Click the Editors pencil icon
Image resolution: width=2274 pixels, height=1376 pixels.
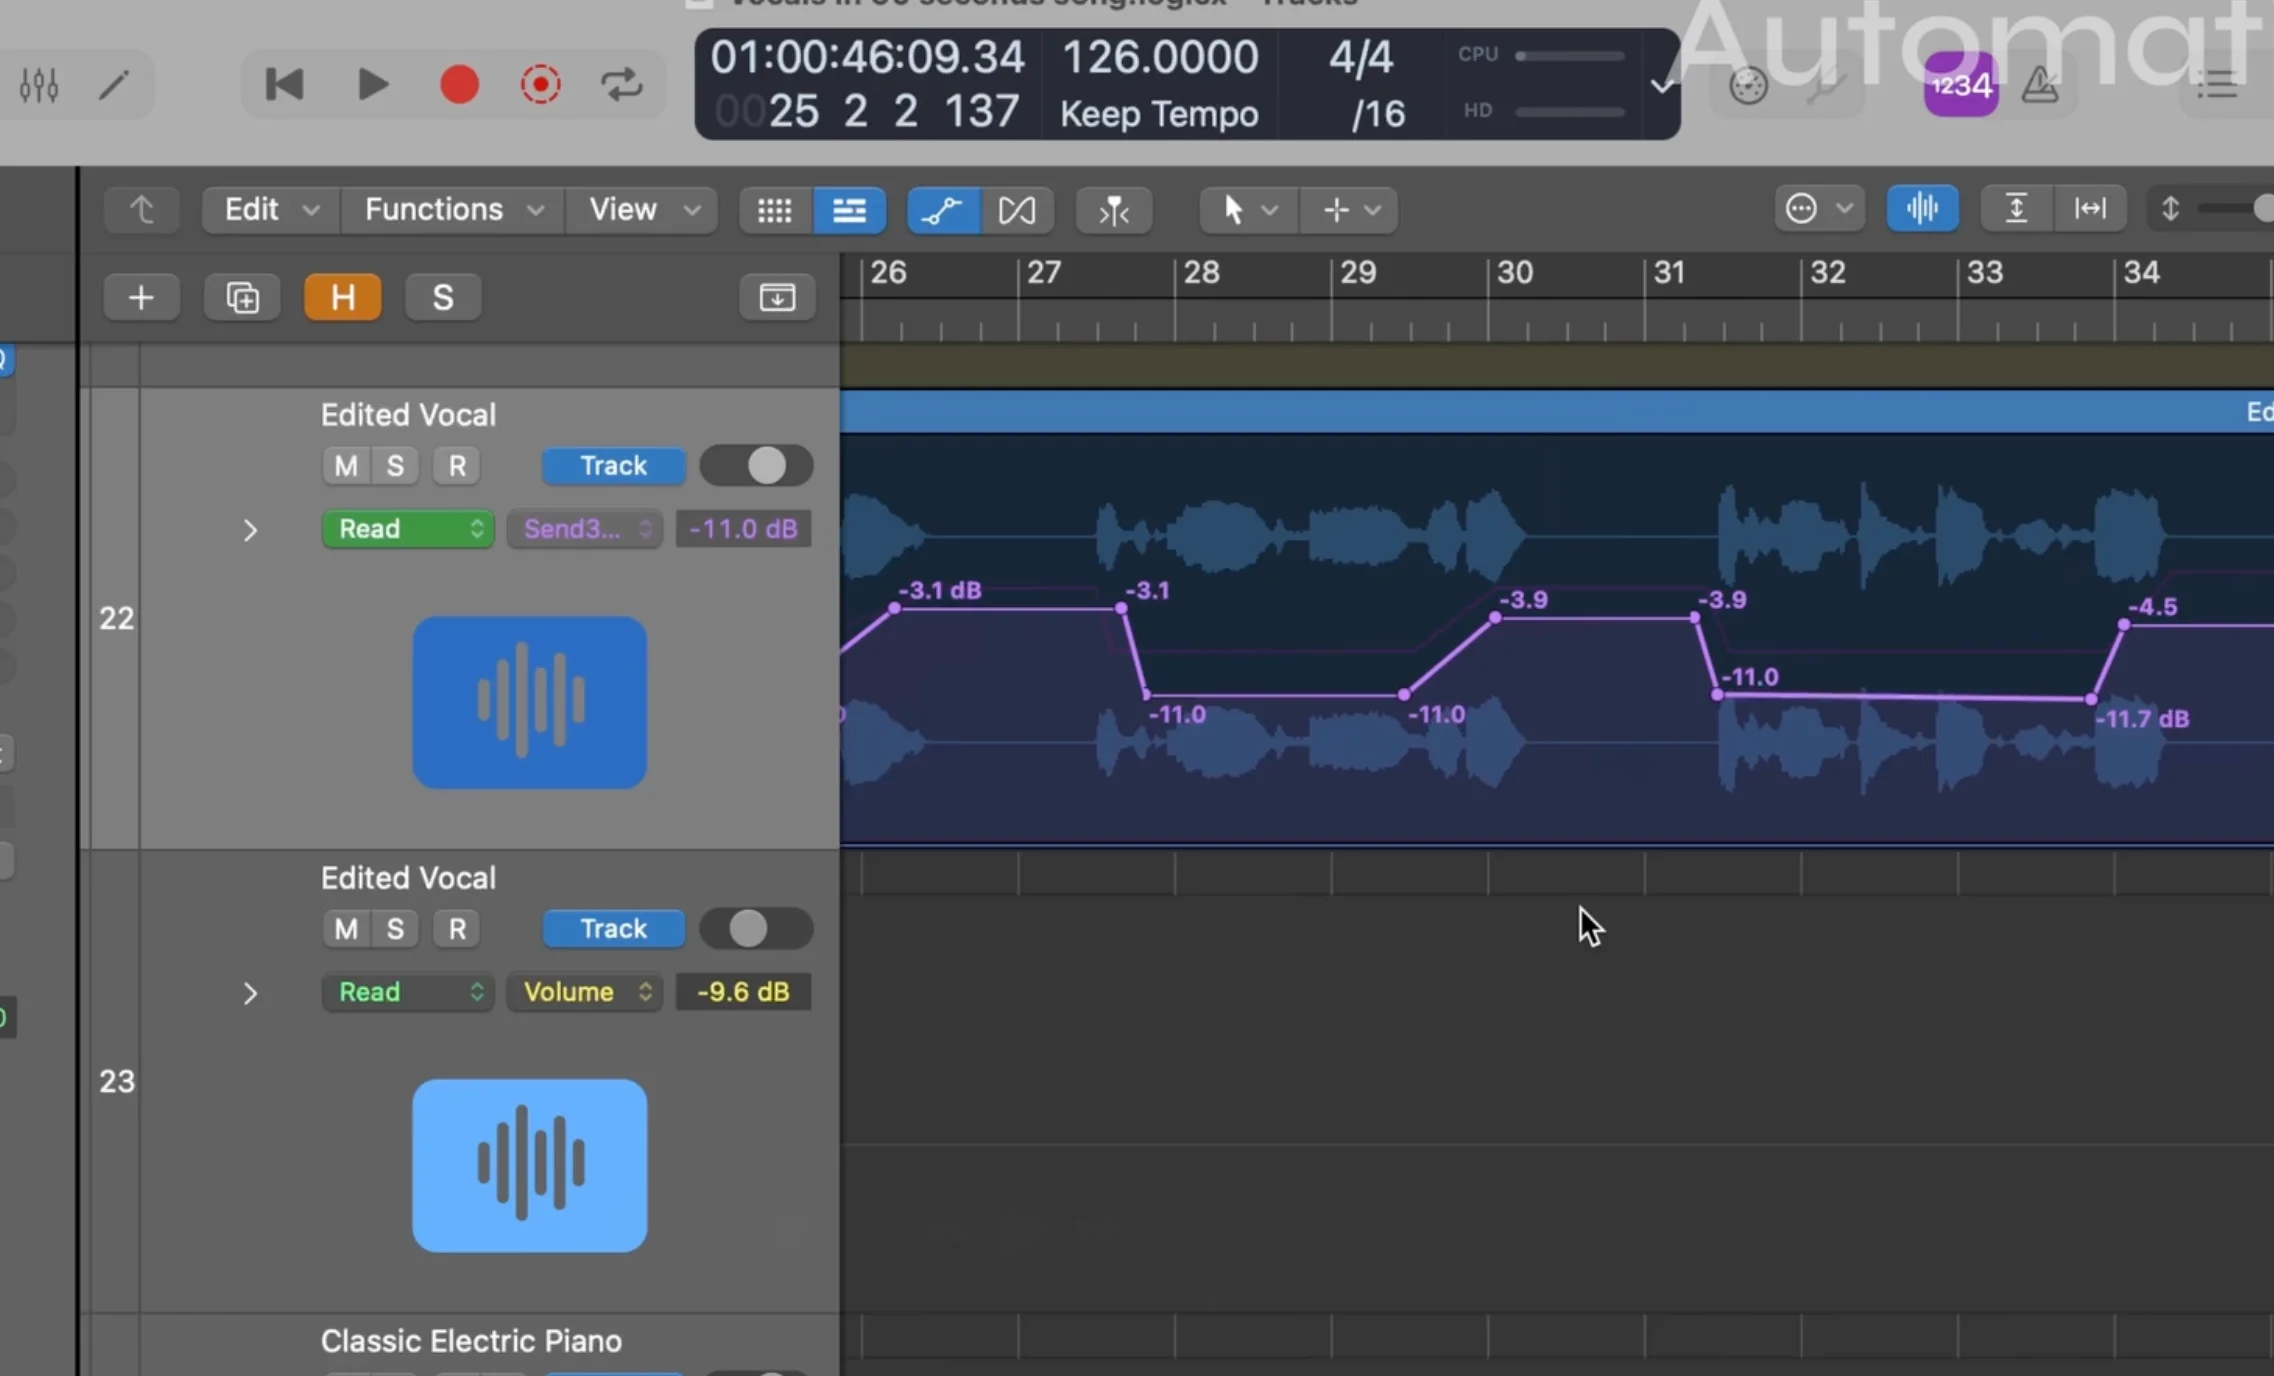coord(114,86)
